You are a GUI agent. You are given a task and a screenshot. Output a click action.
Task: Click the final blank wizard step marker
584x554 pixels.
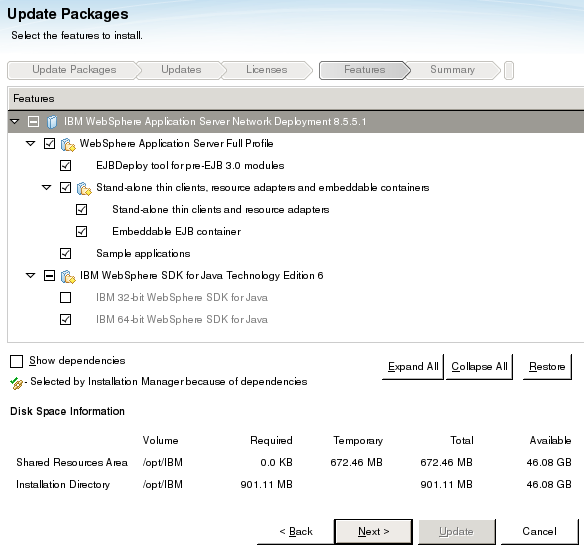[509, 70]
